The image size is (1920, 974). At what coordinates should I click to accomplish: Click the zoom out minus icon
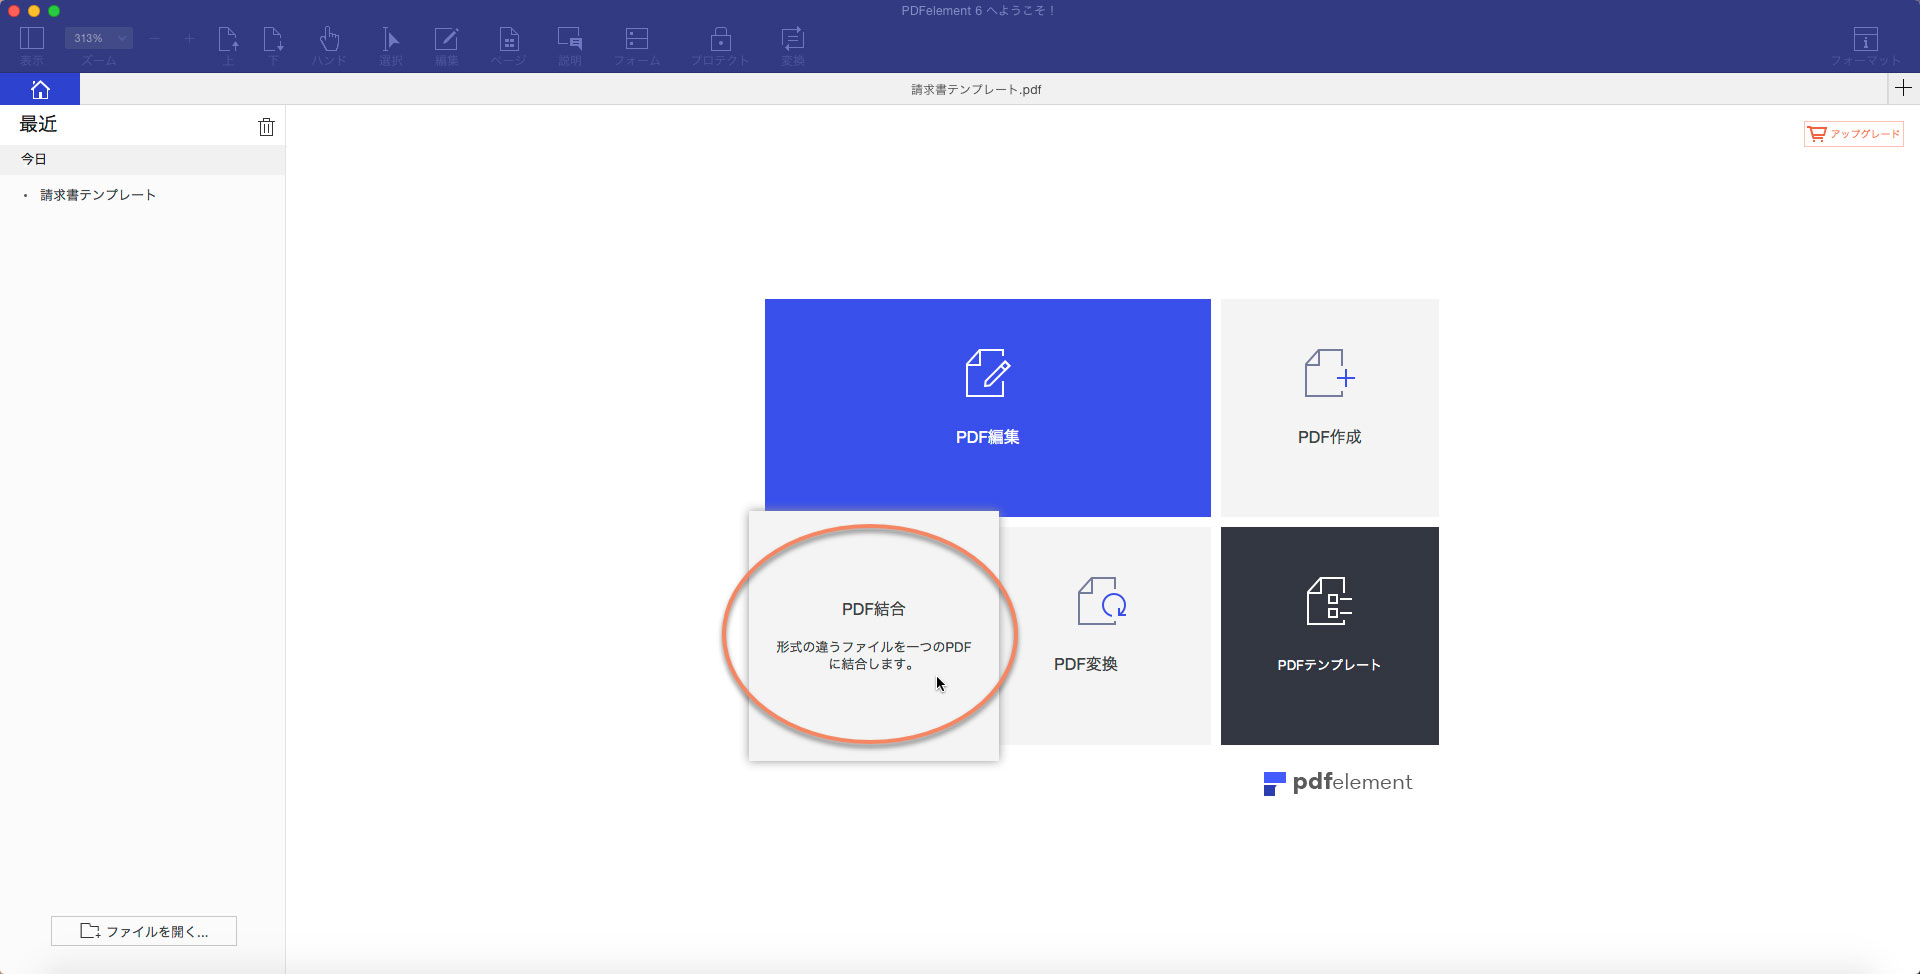[155, 38]
